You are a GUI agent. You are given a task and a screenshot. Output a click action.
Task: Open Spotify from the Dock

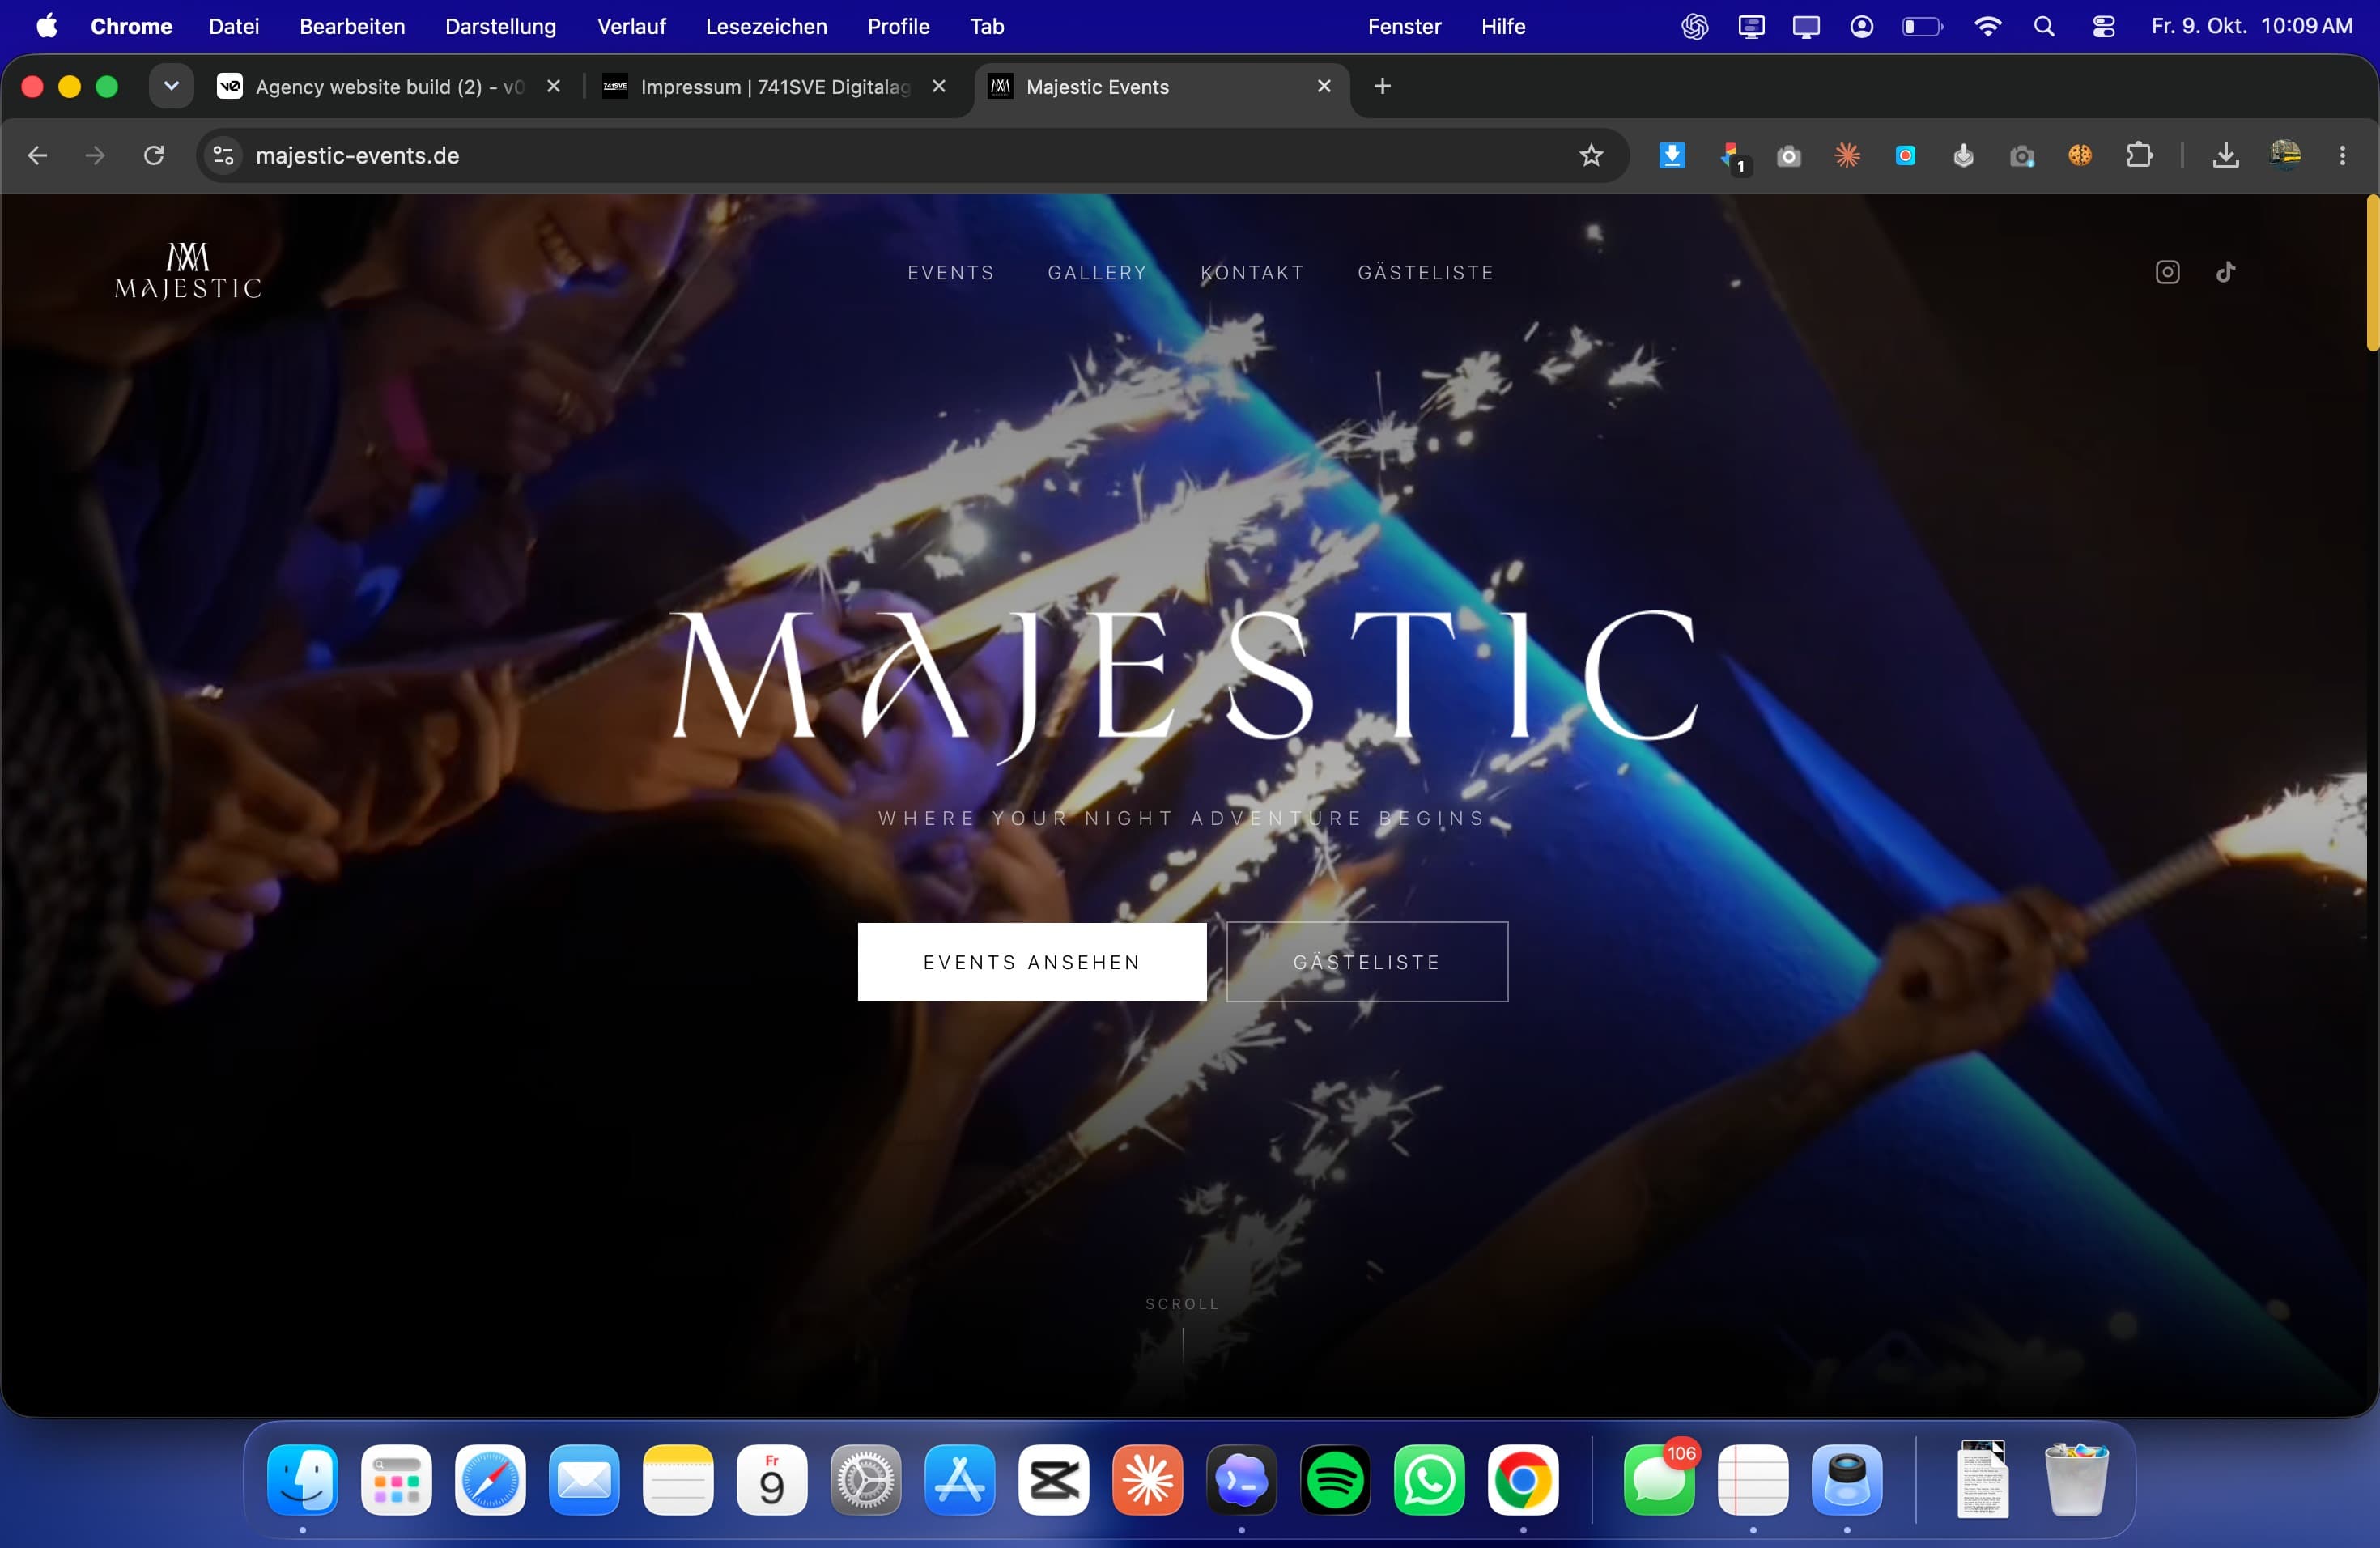pos(1335,1479)
